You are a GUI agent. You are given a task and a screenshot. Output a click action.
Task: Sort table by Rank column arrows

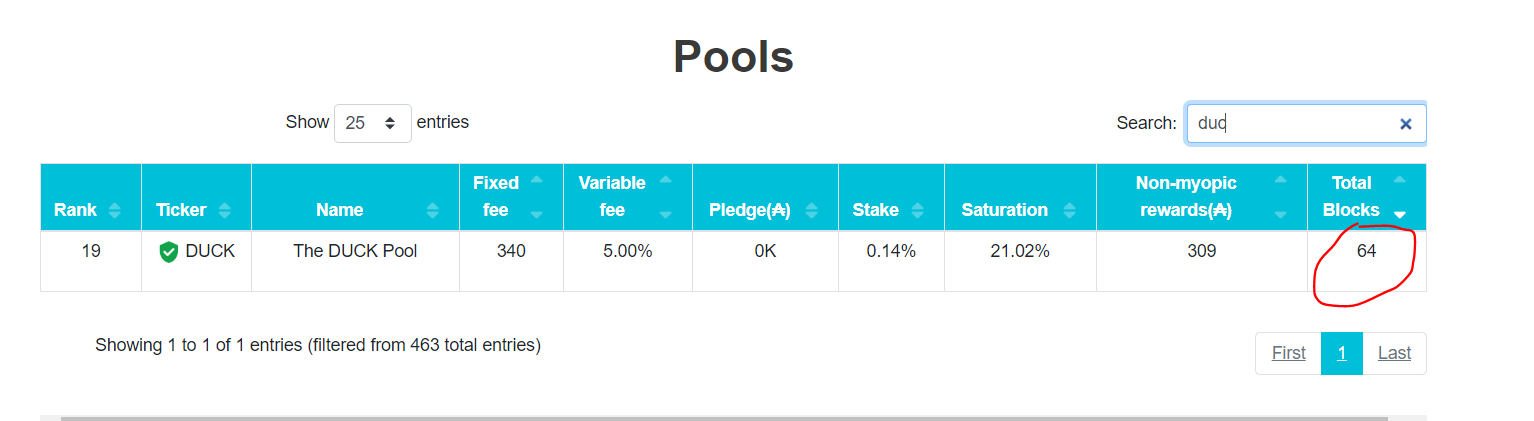pos(115,210)
